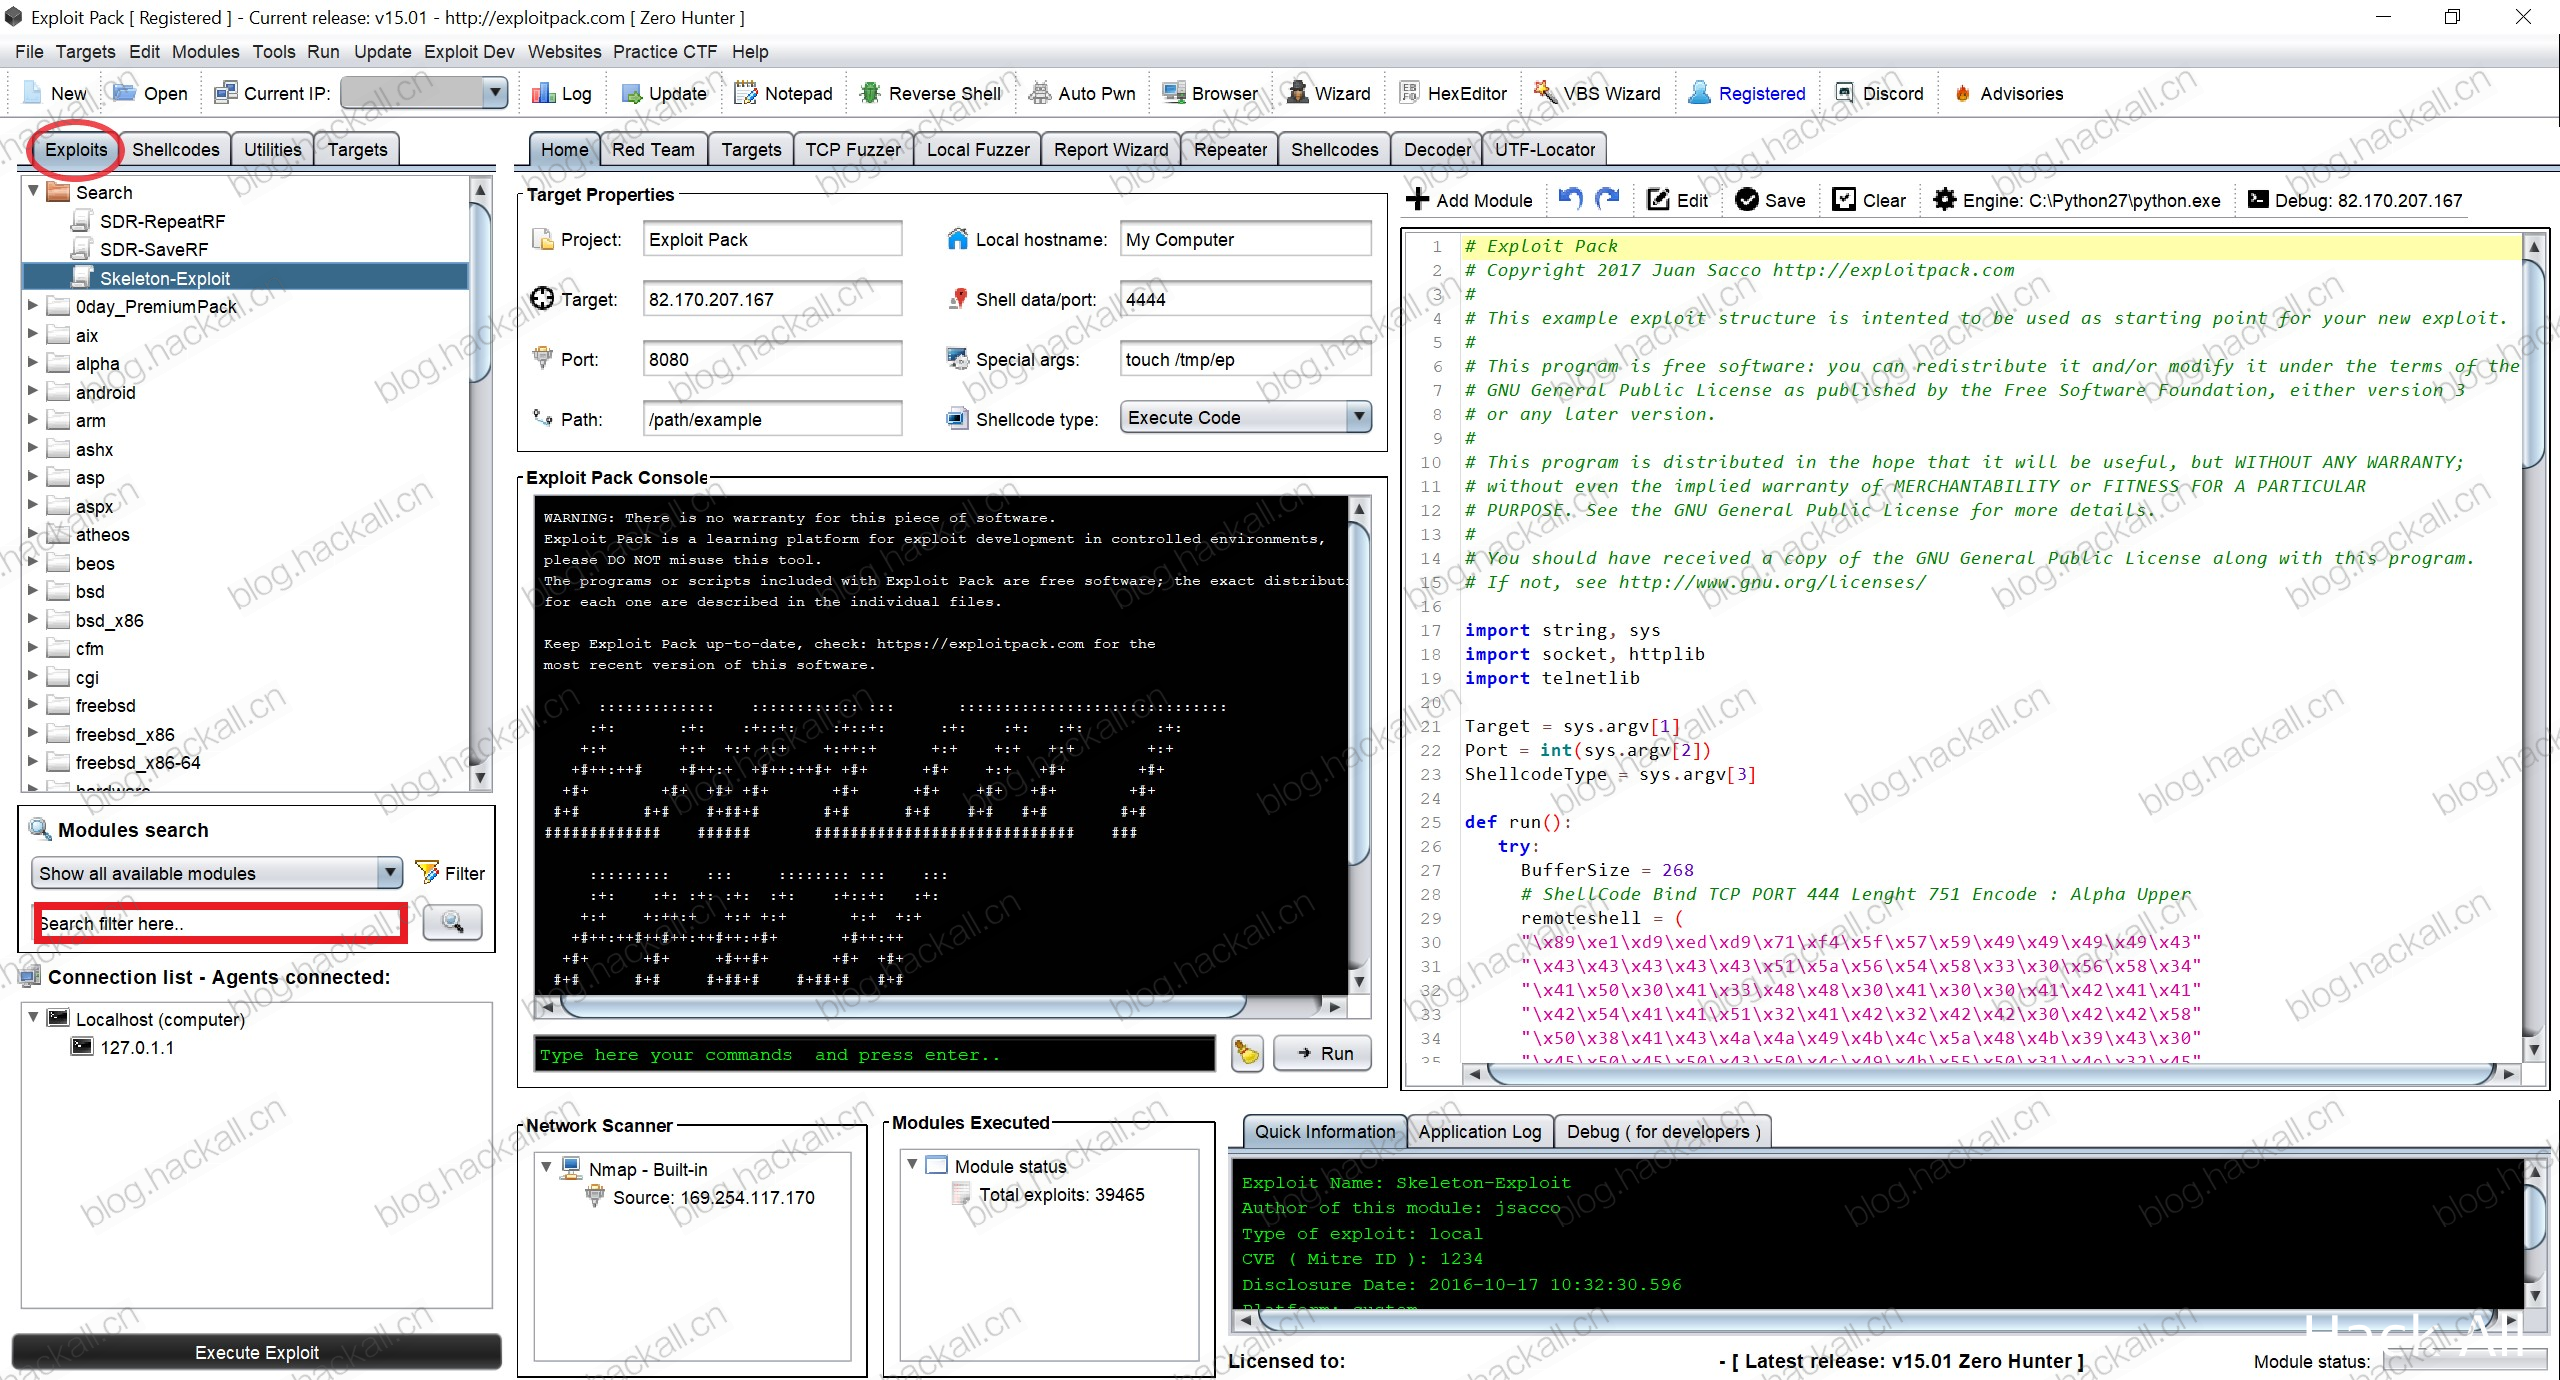Click the Target IP field
Viewport: 2560px width, 1380px height.
click(772, 299)
